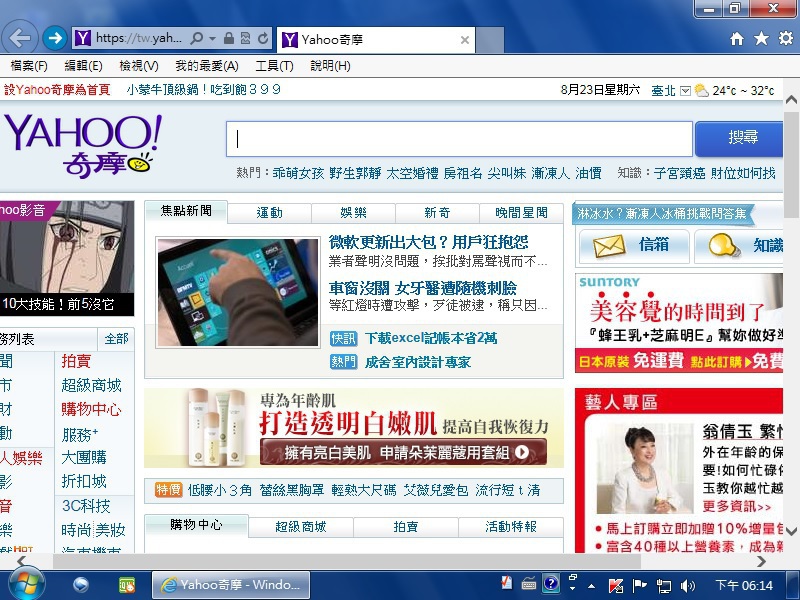Open 超級商城 in services list
800x600 pixels.
pyautogui.click(x=91, y=385)
